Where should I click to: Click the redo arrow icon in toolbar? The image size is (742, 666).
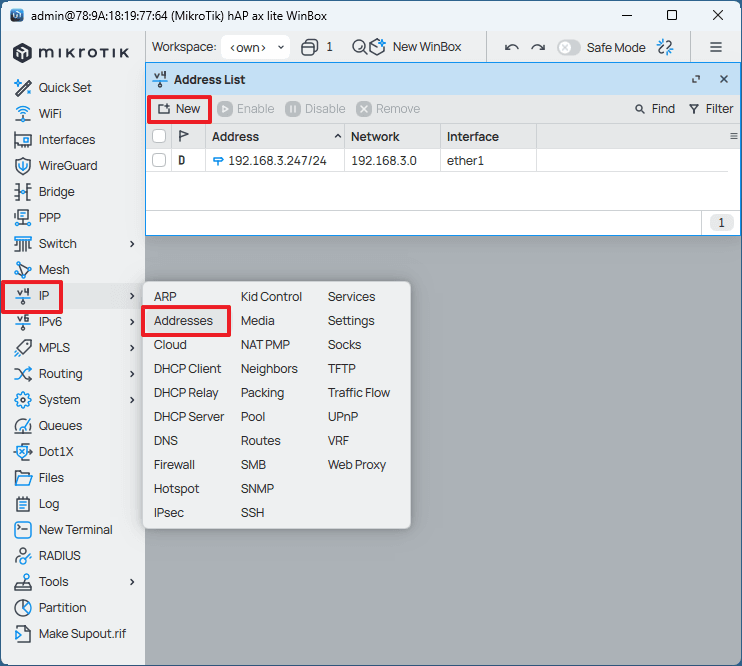tap(538, 47)
